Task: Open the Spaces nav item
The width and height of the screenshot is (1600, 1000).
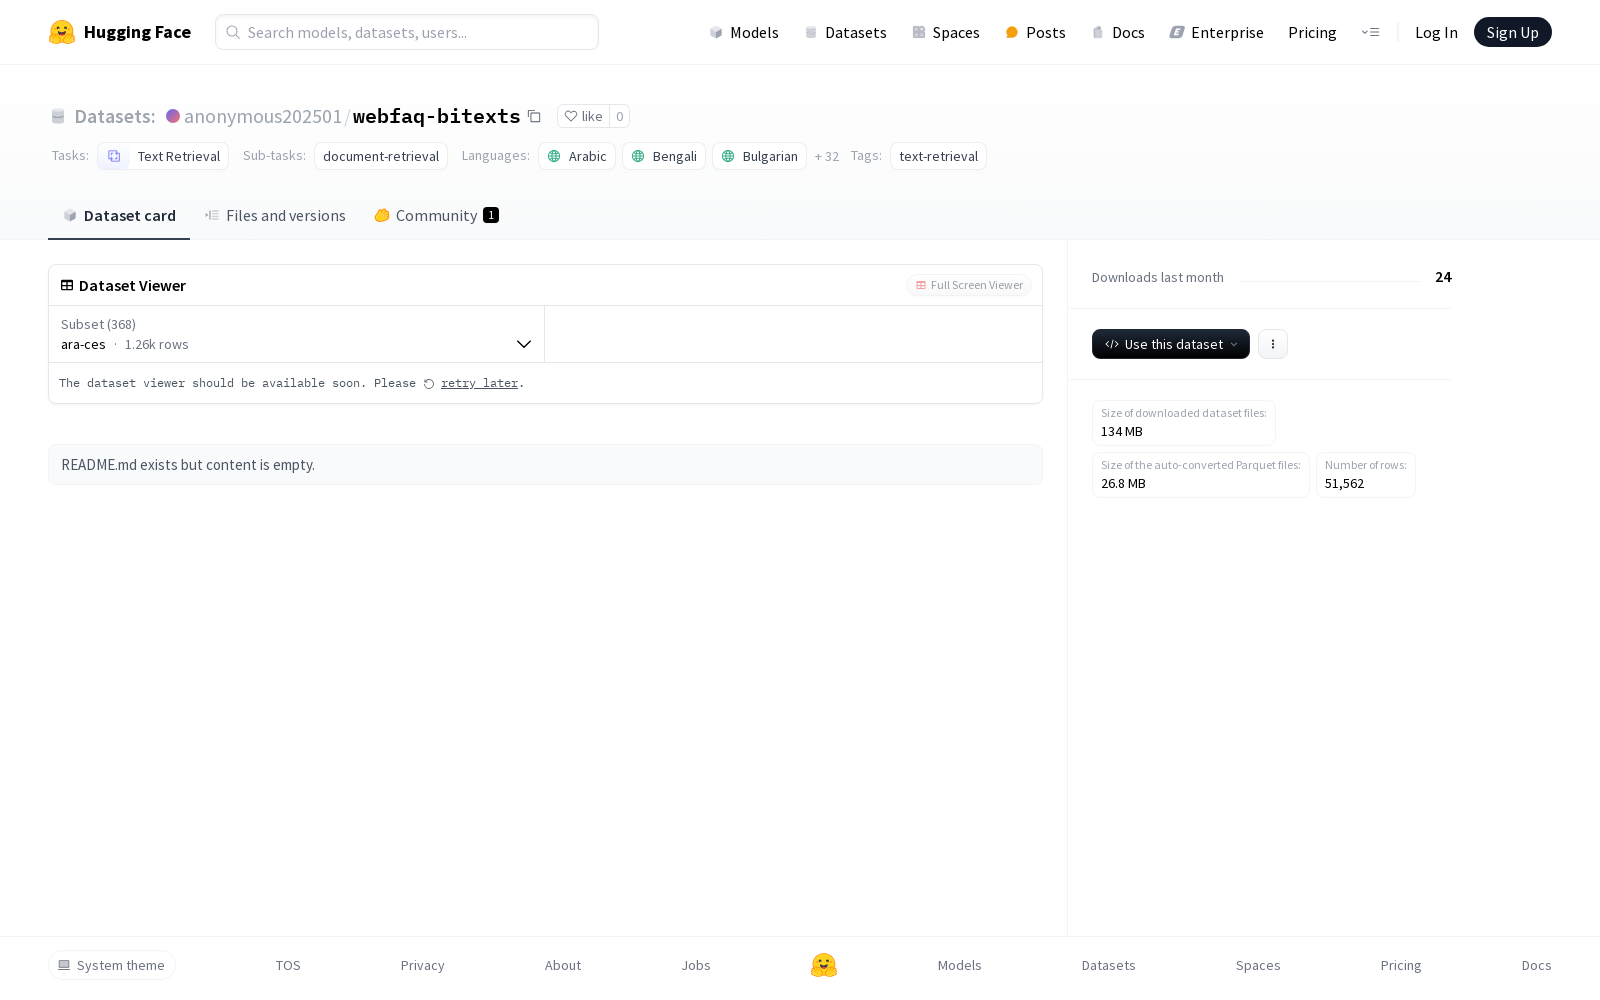Action: [946, 32]
